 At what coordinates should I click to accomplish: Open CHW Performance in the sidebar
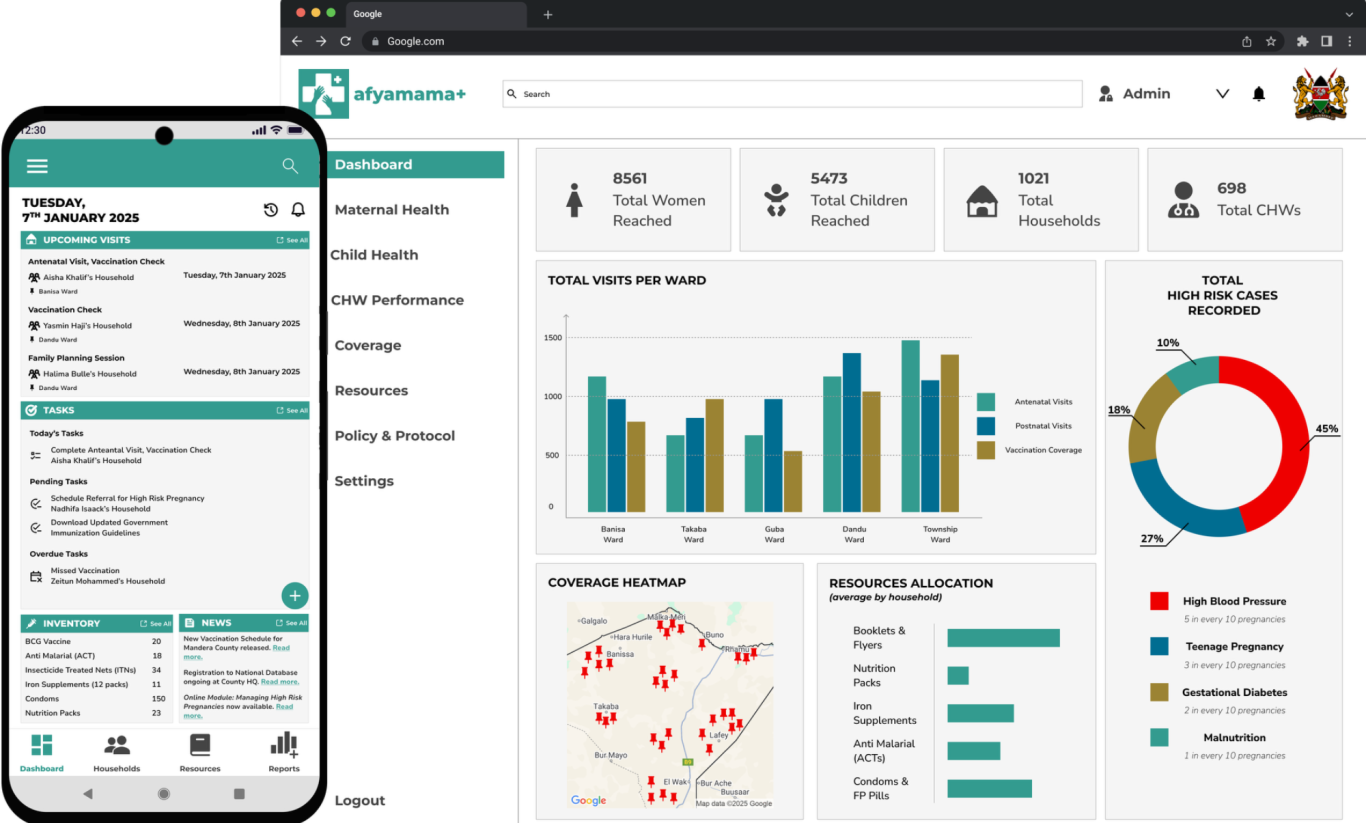coord(397,300)
